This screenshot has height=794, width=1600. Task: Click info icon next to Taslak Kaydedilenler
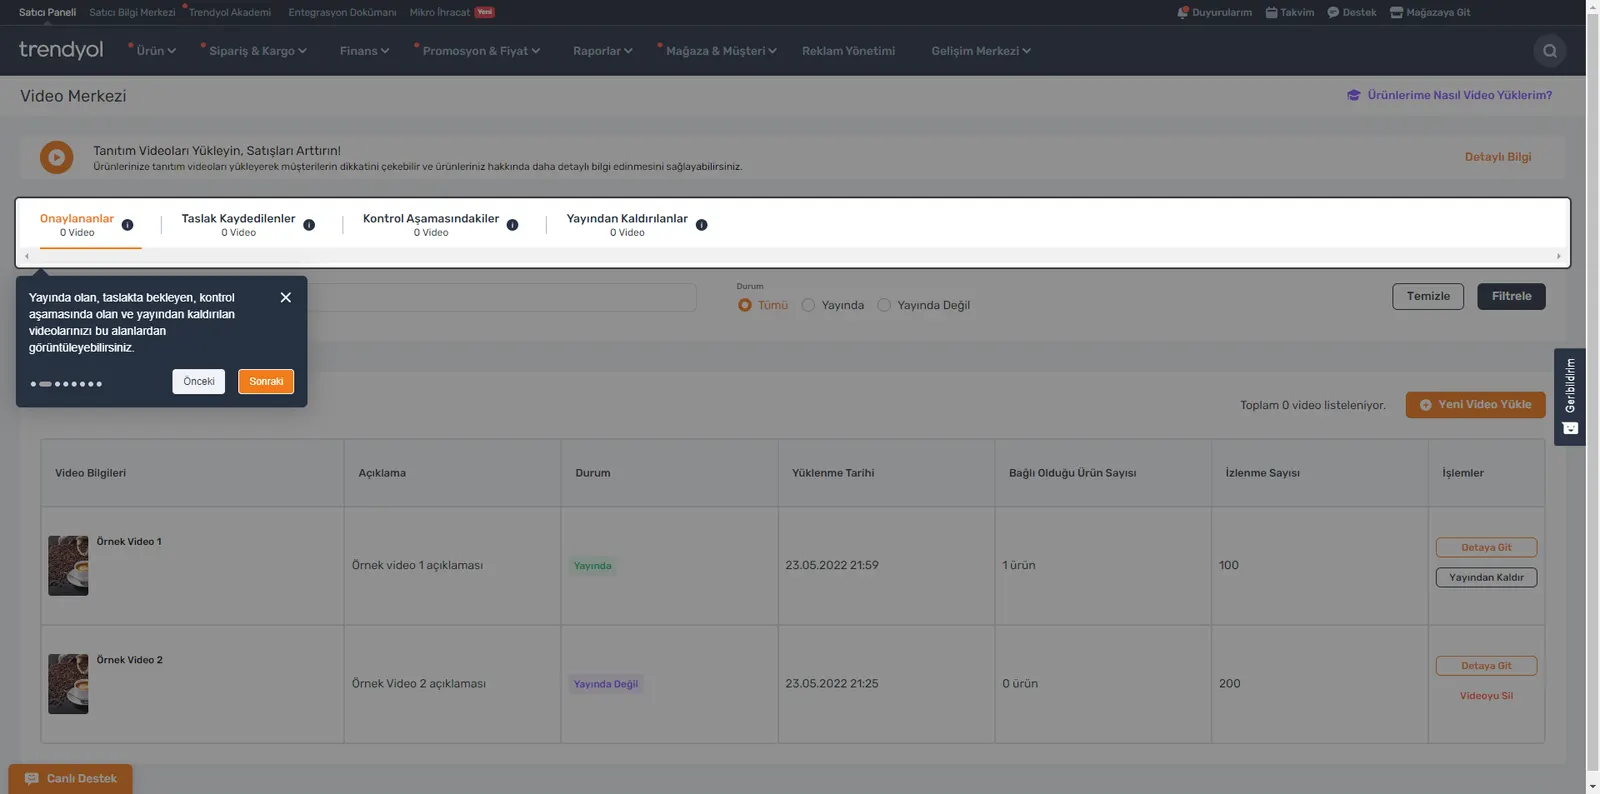point(309,225)
